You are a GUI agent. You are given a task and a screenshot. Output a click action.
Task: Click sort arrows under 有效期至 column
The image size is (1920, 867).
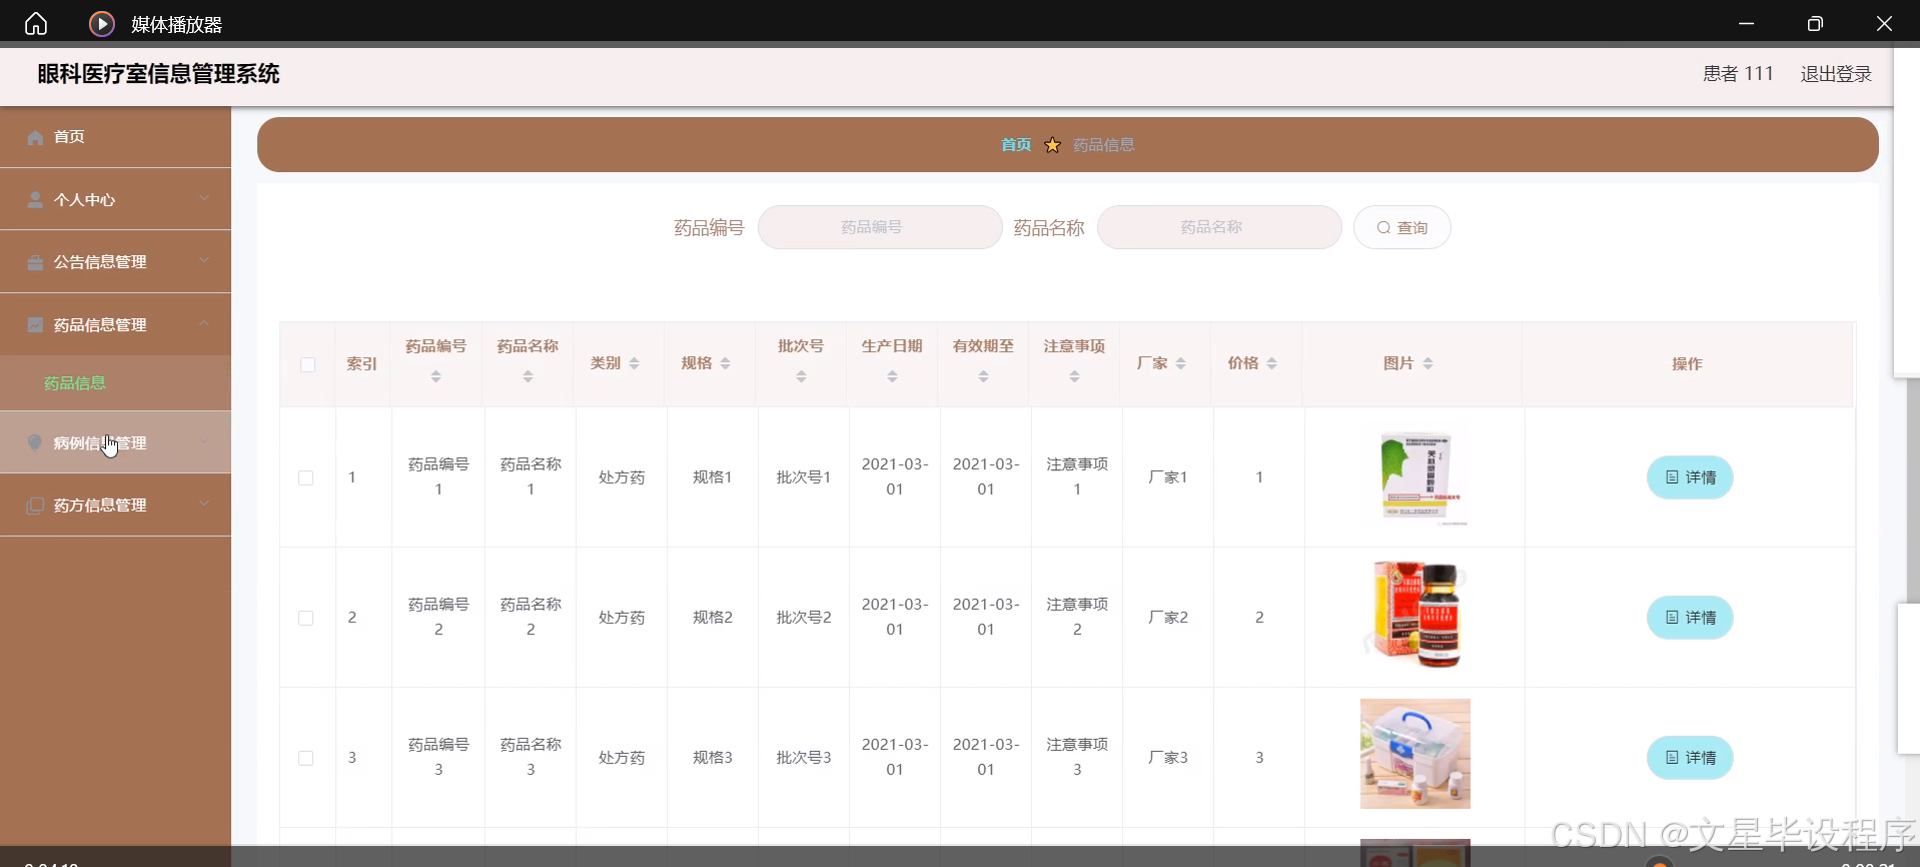click(983, 376)
